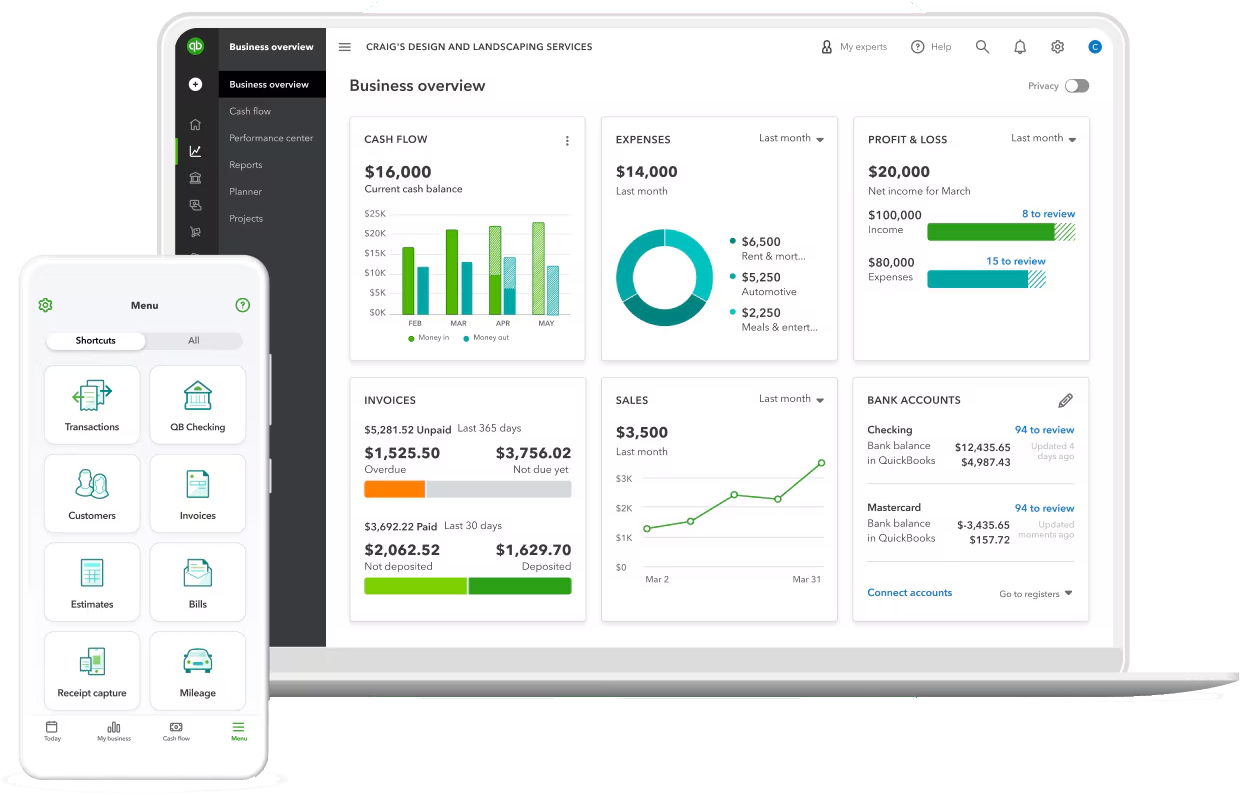Click the hamburger menu beside company name
Screen dimensions: 1240x797
click(345, 47)
